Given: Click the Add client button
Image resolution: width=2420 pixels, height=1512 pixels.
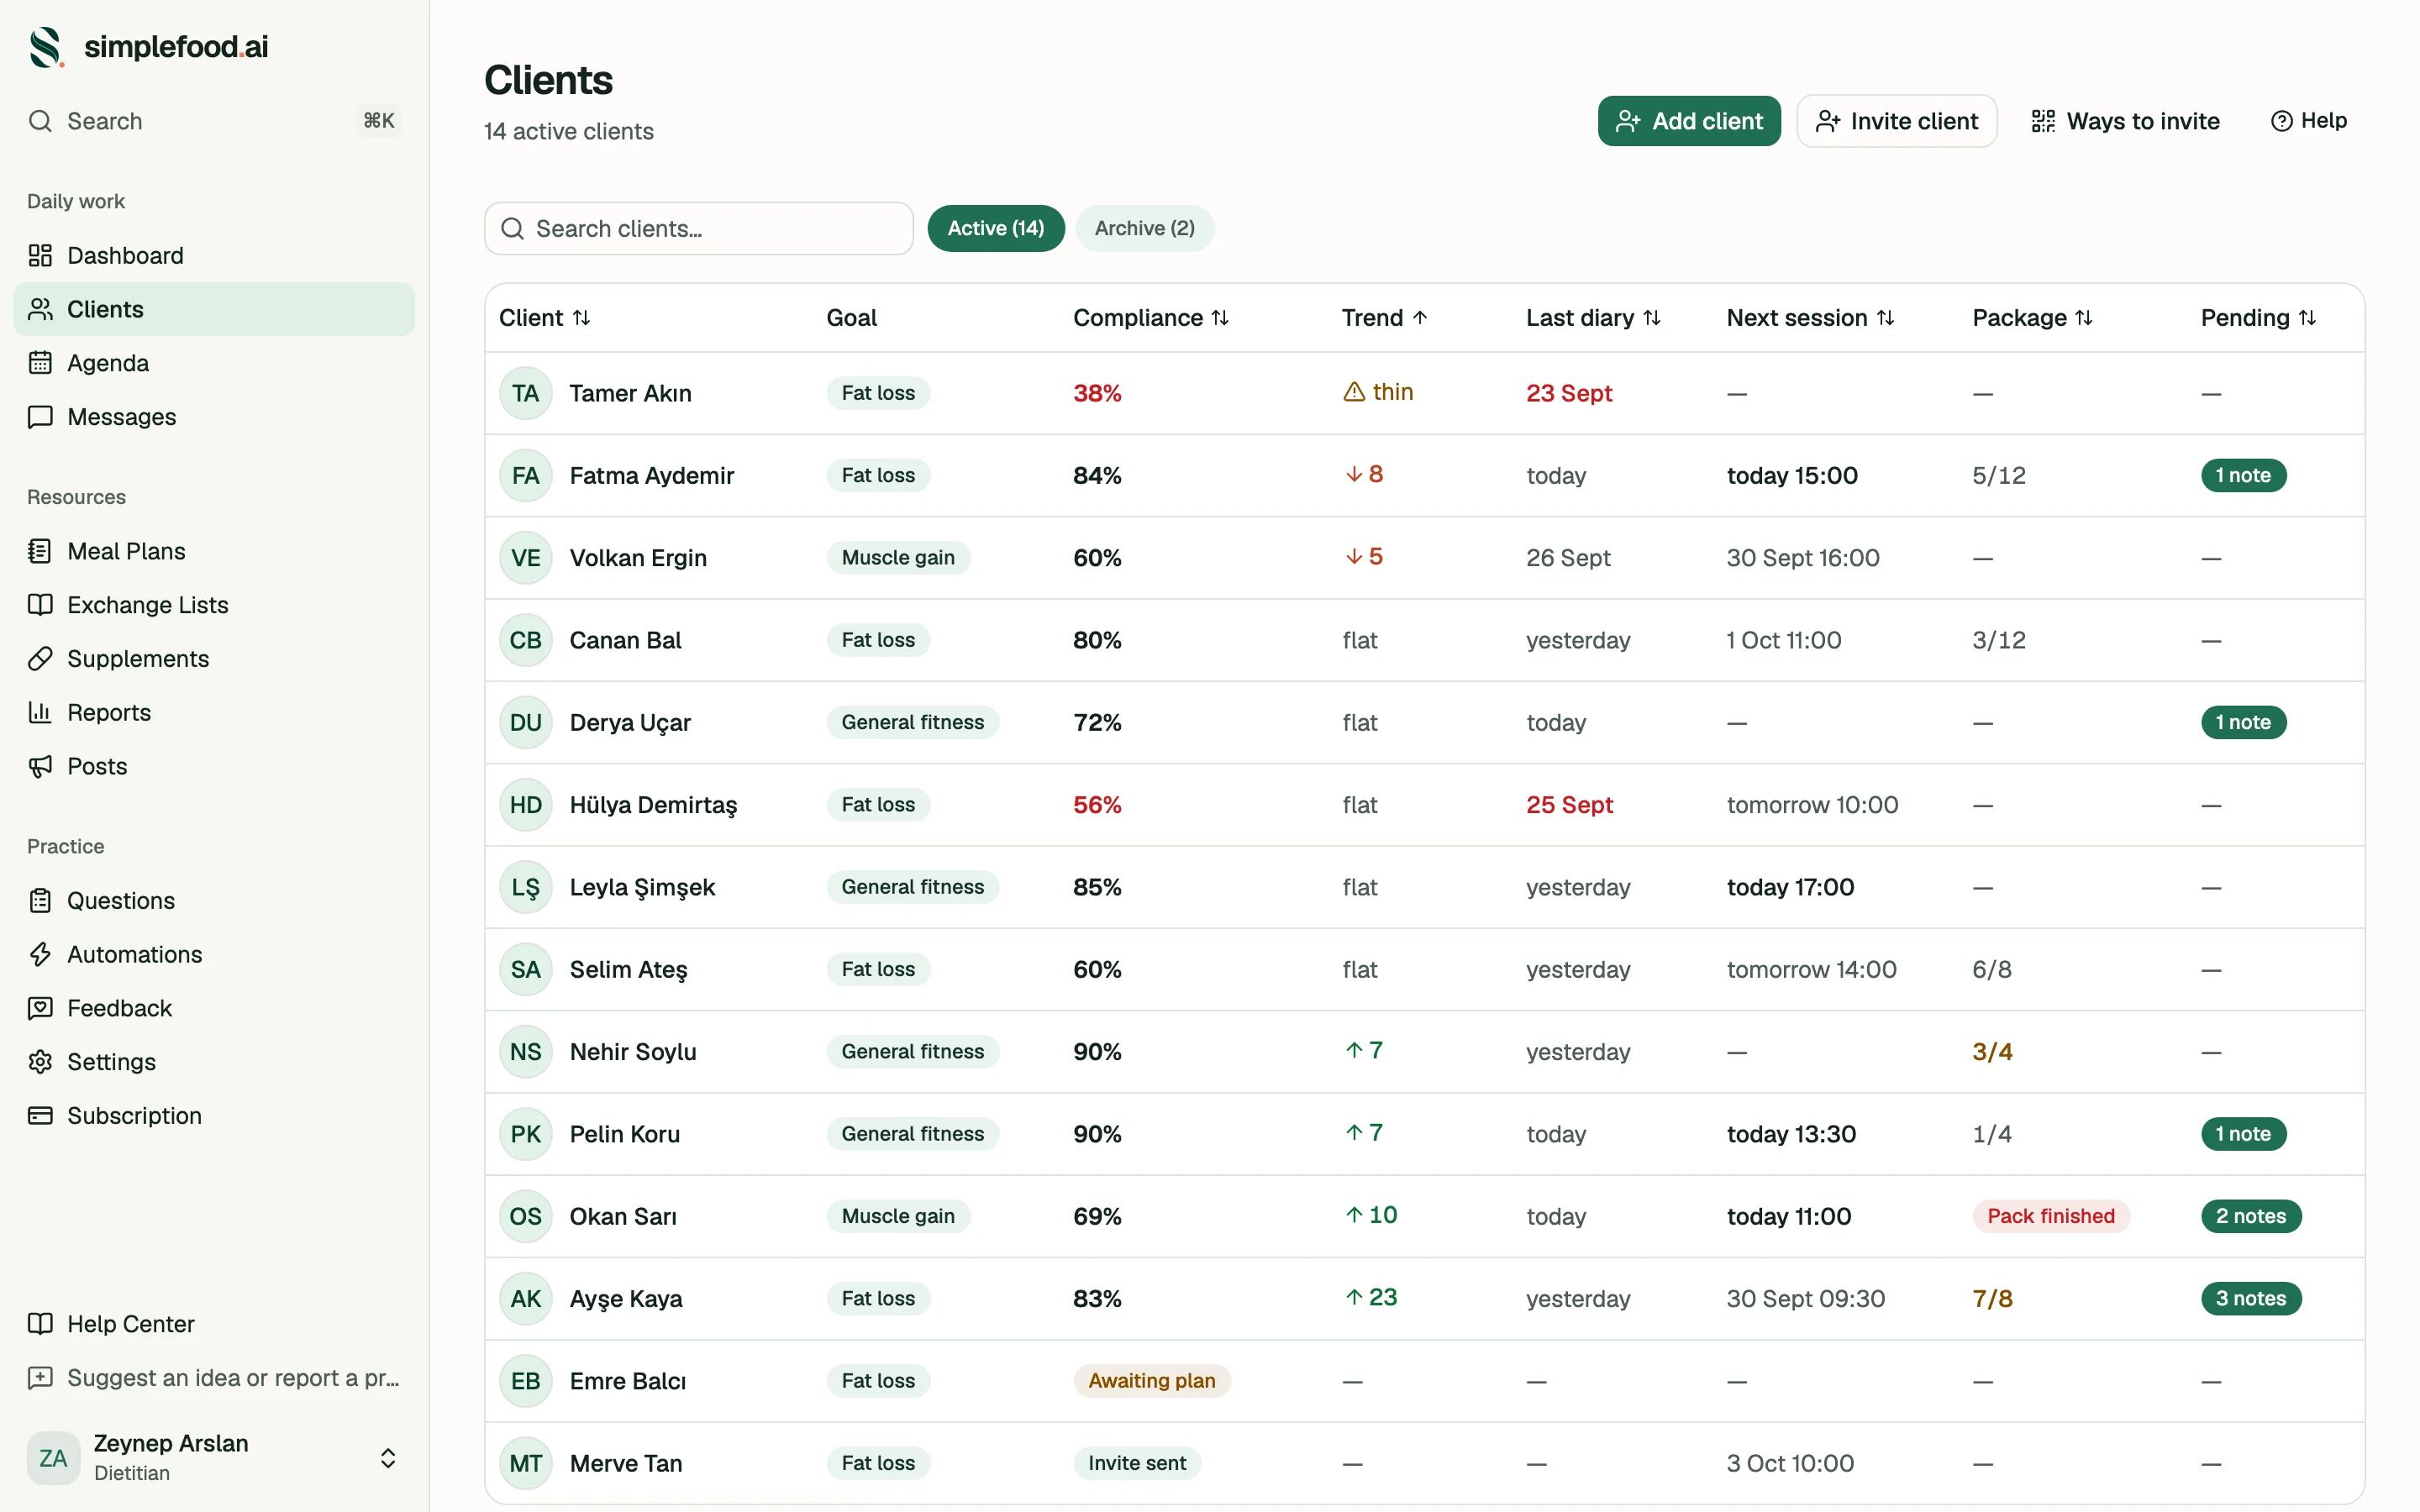Looking at the screenshot, I should click(1689, 121).
